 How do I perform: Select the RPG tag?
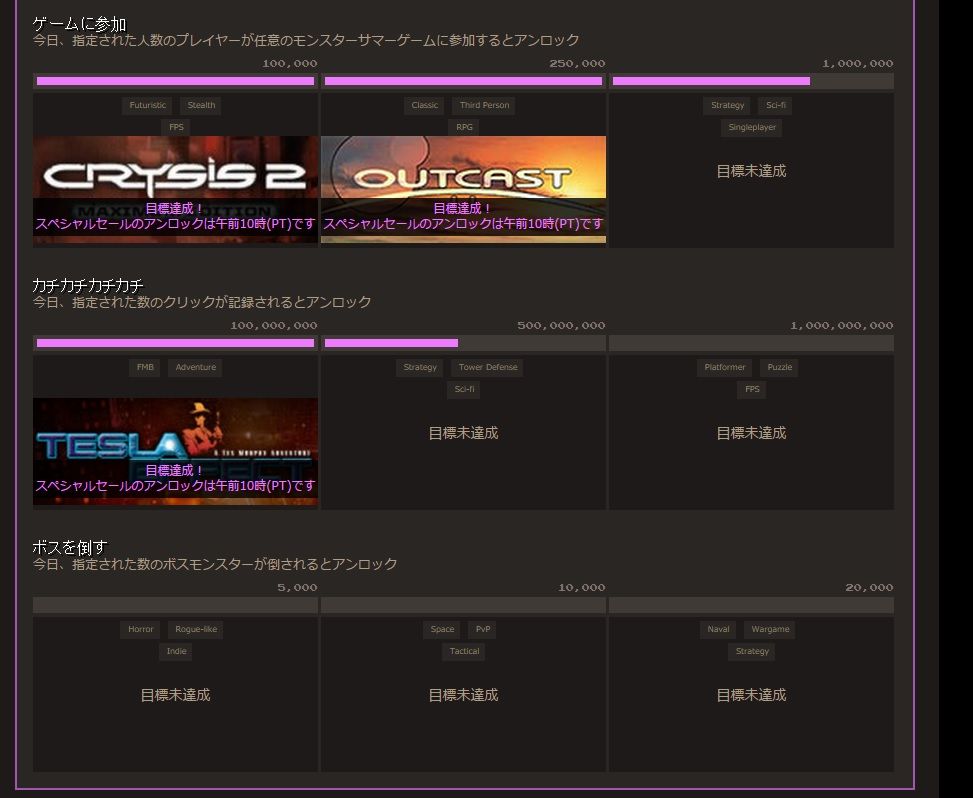(464, 127)
